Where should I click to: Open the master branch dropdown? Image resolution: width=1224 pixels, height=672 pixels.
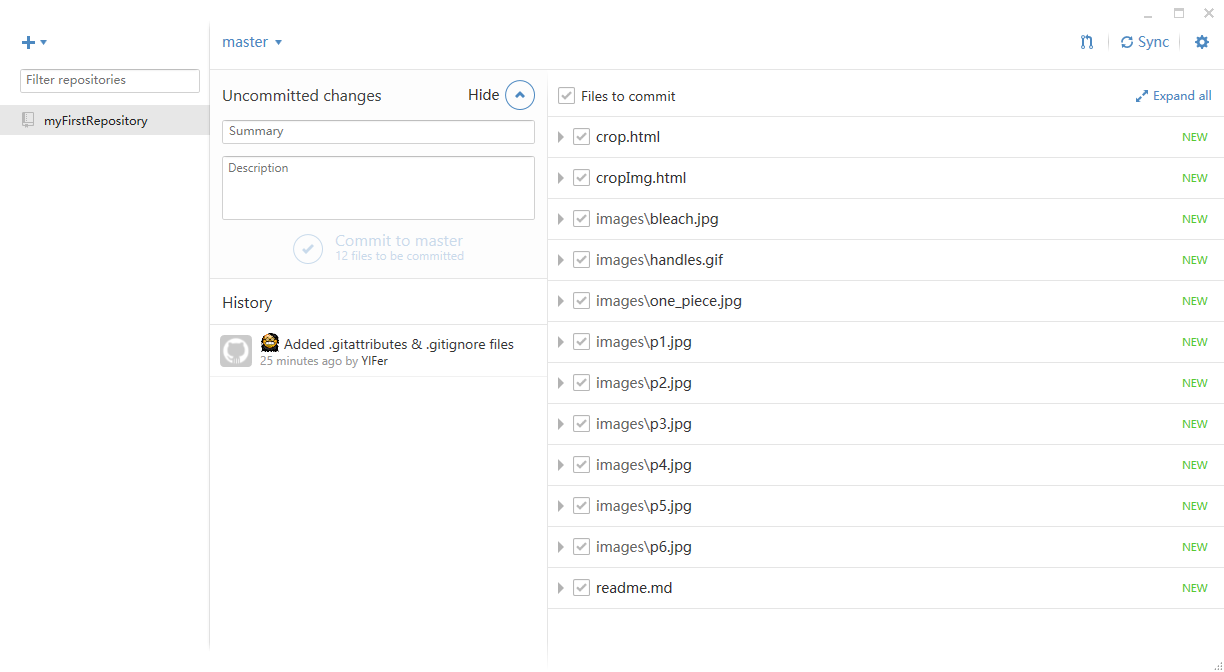click(252, 42)
